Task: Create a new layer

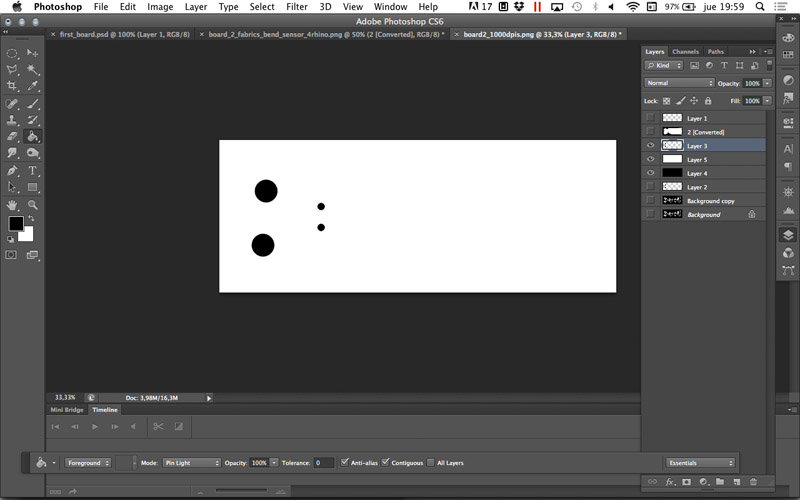Action: pyautogui.click(x=737, y=482)
